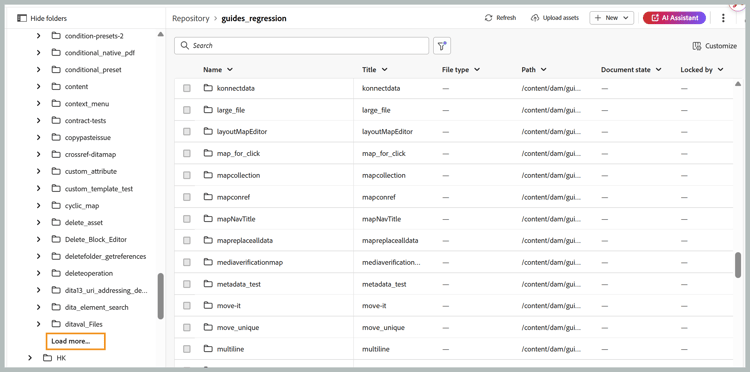Click the Upload assets cloud icon

coord(535,18)
